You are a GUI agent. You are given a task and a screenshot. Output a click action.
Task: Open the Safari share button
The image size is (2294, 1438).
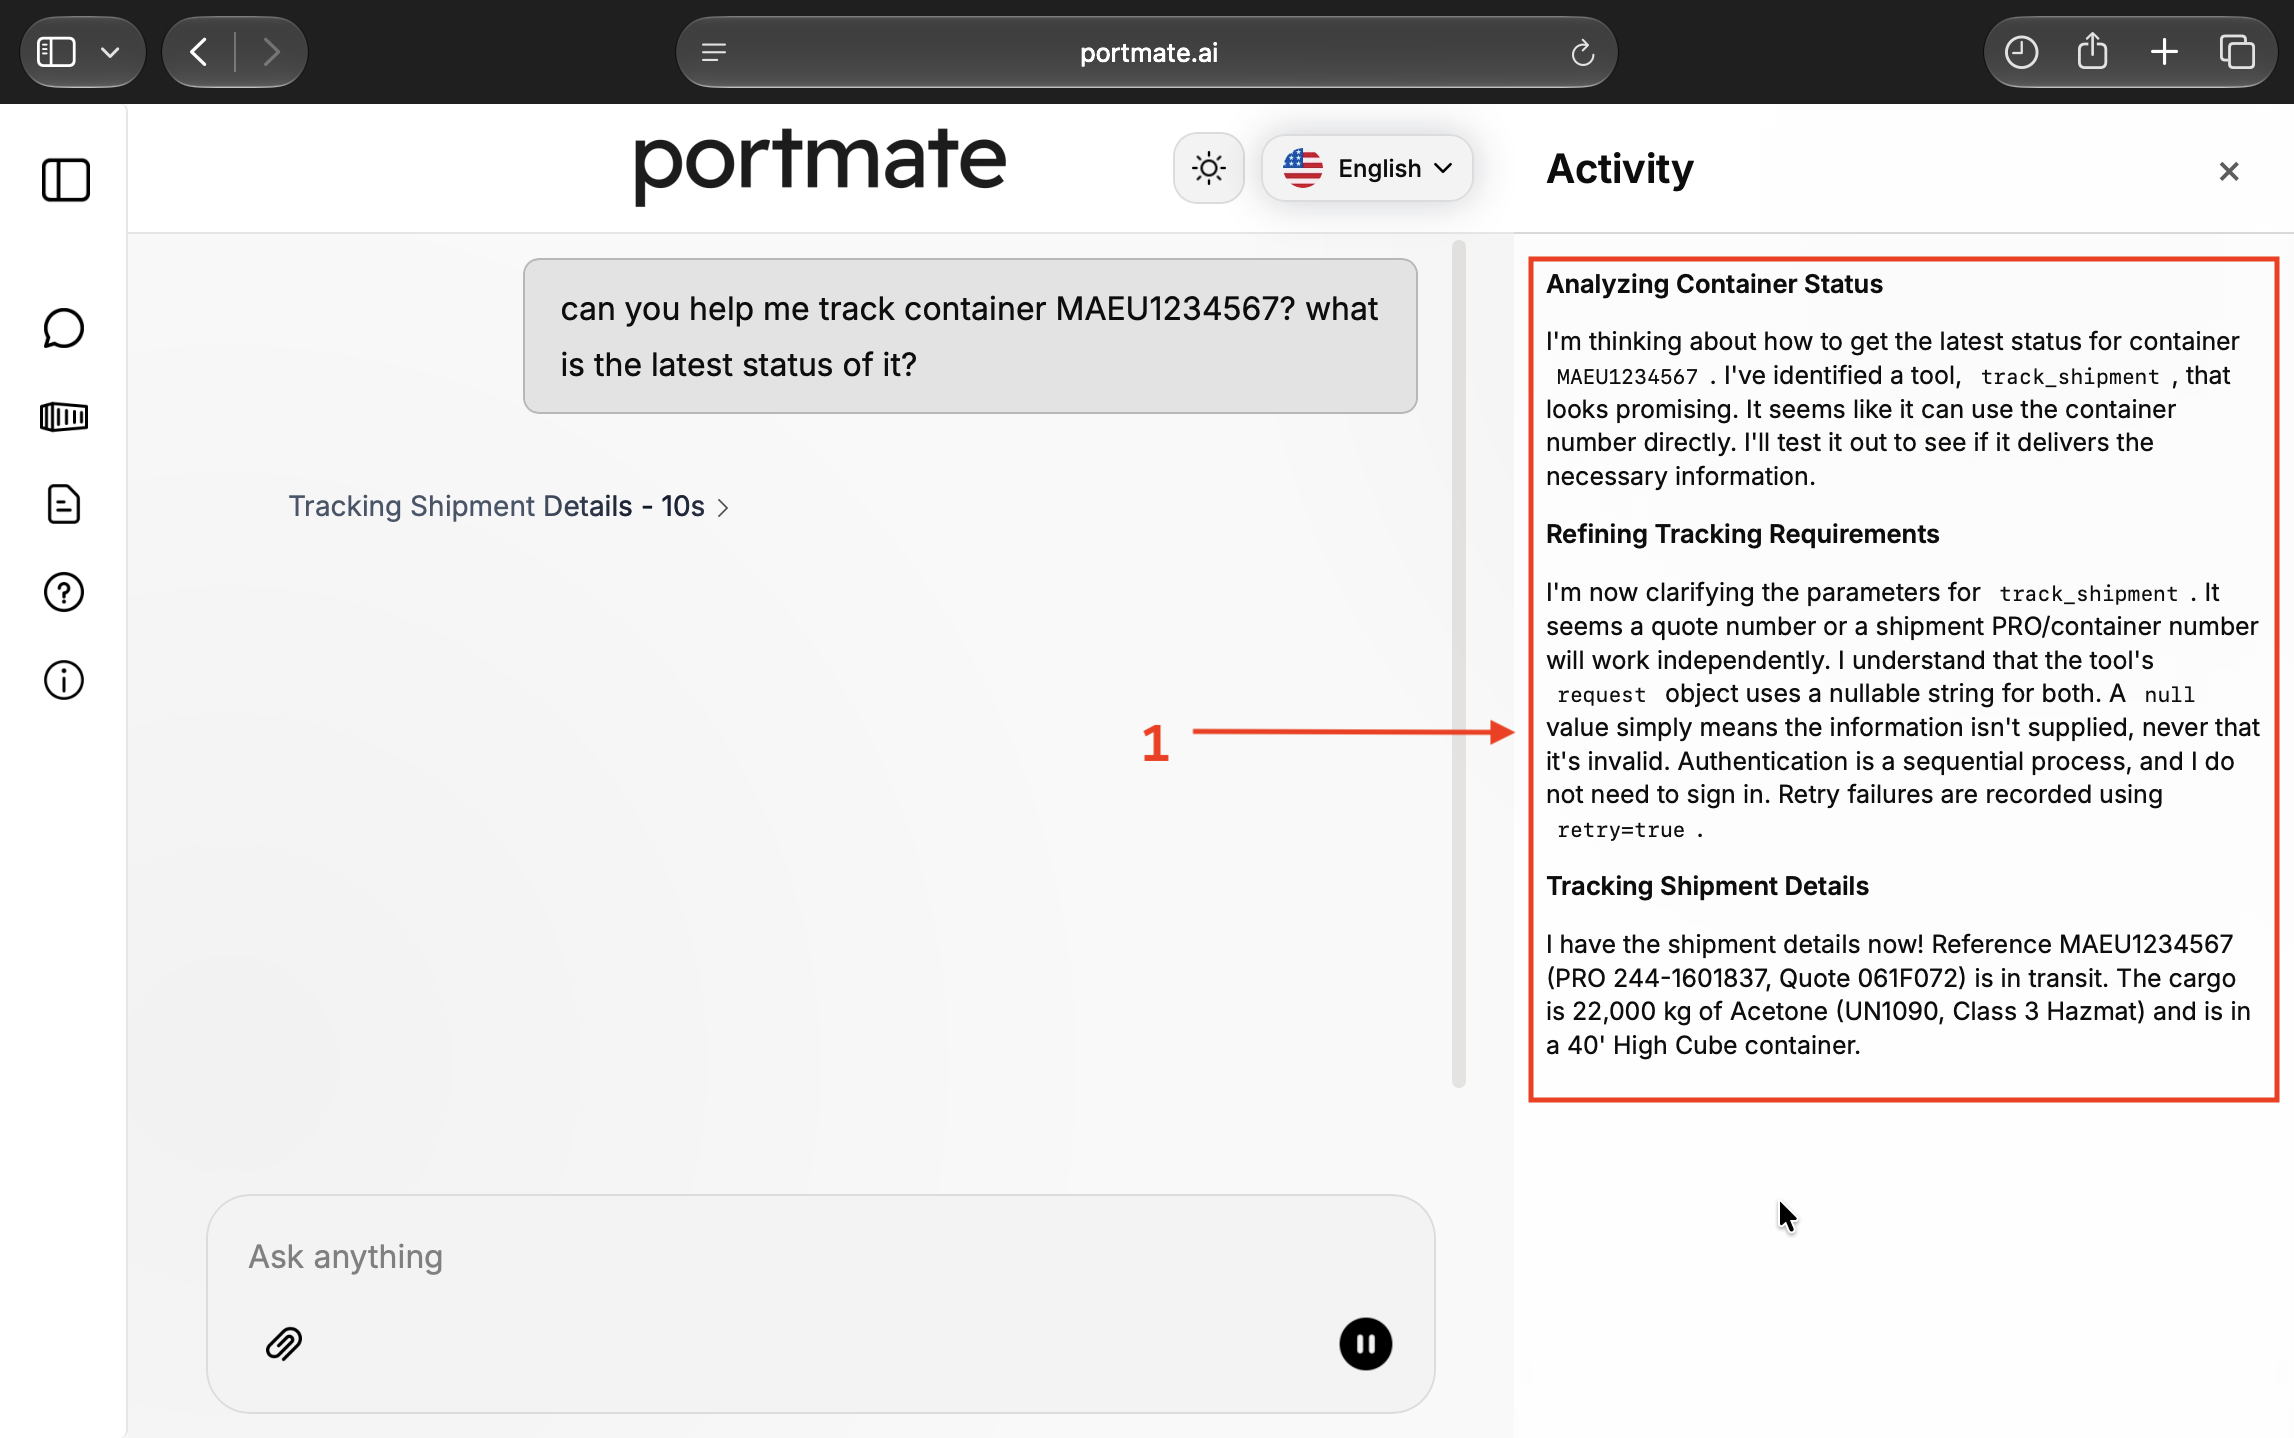tap(2092, 51)
